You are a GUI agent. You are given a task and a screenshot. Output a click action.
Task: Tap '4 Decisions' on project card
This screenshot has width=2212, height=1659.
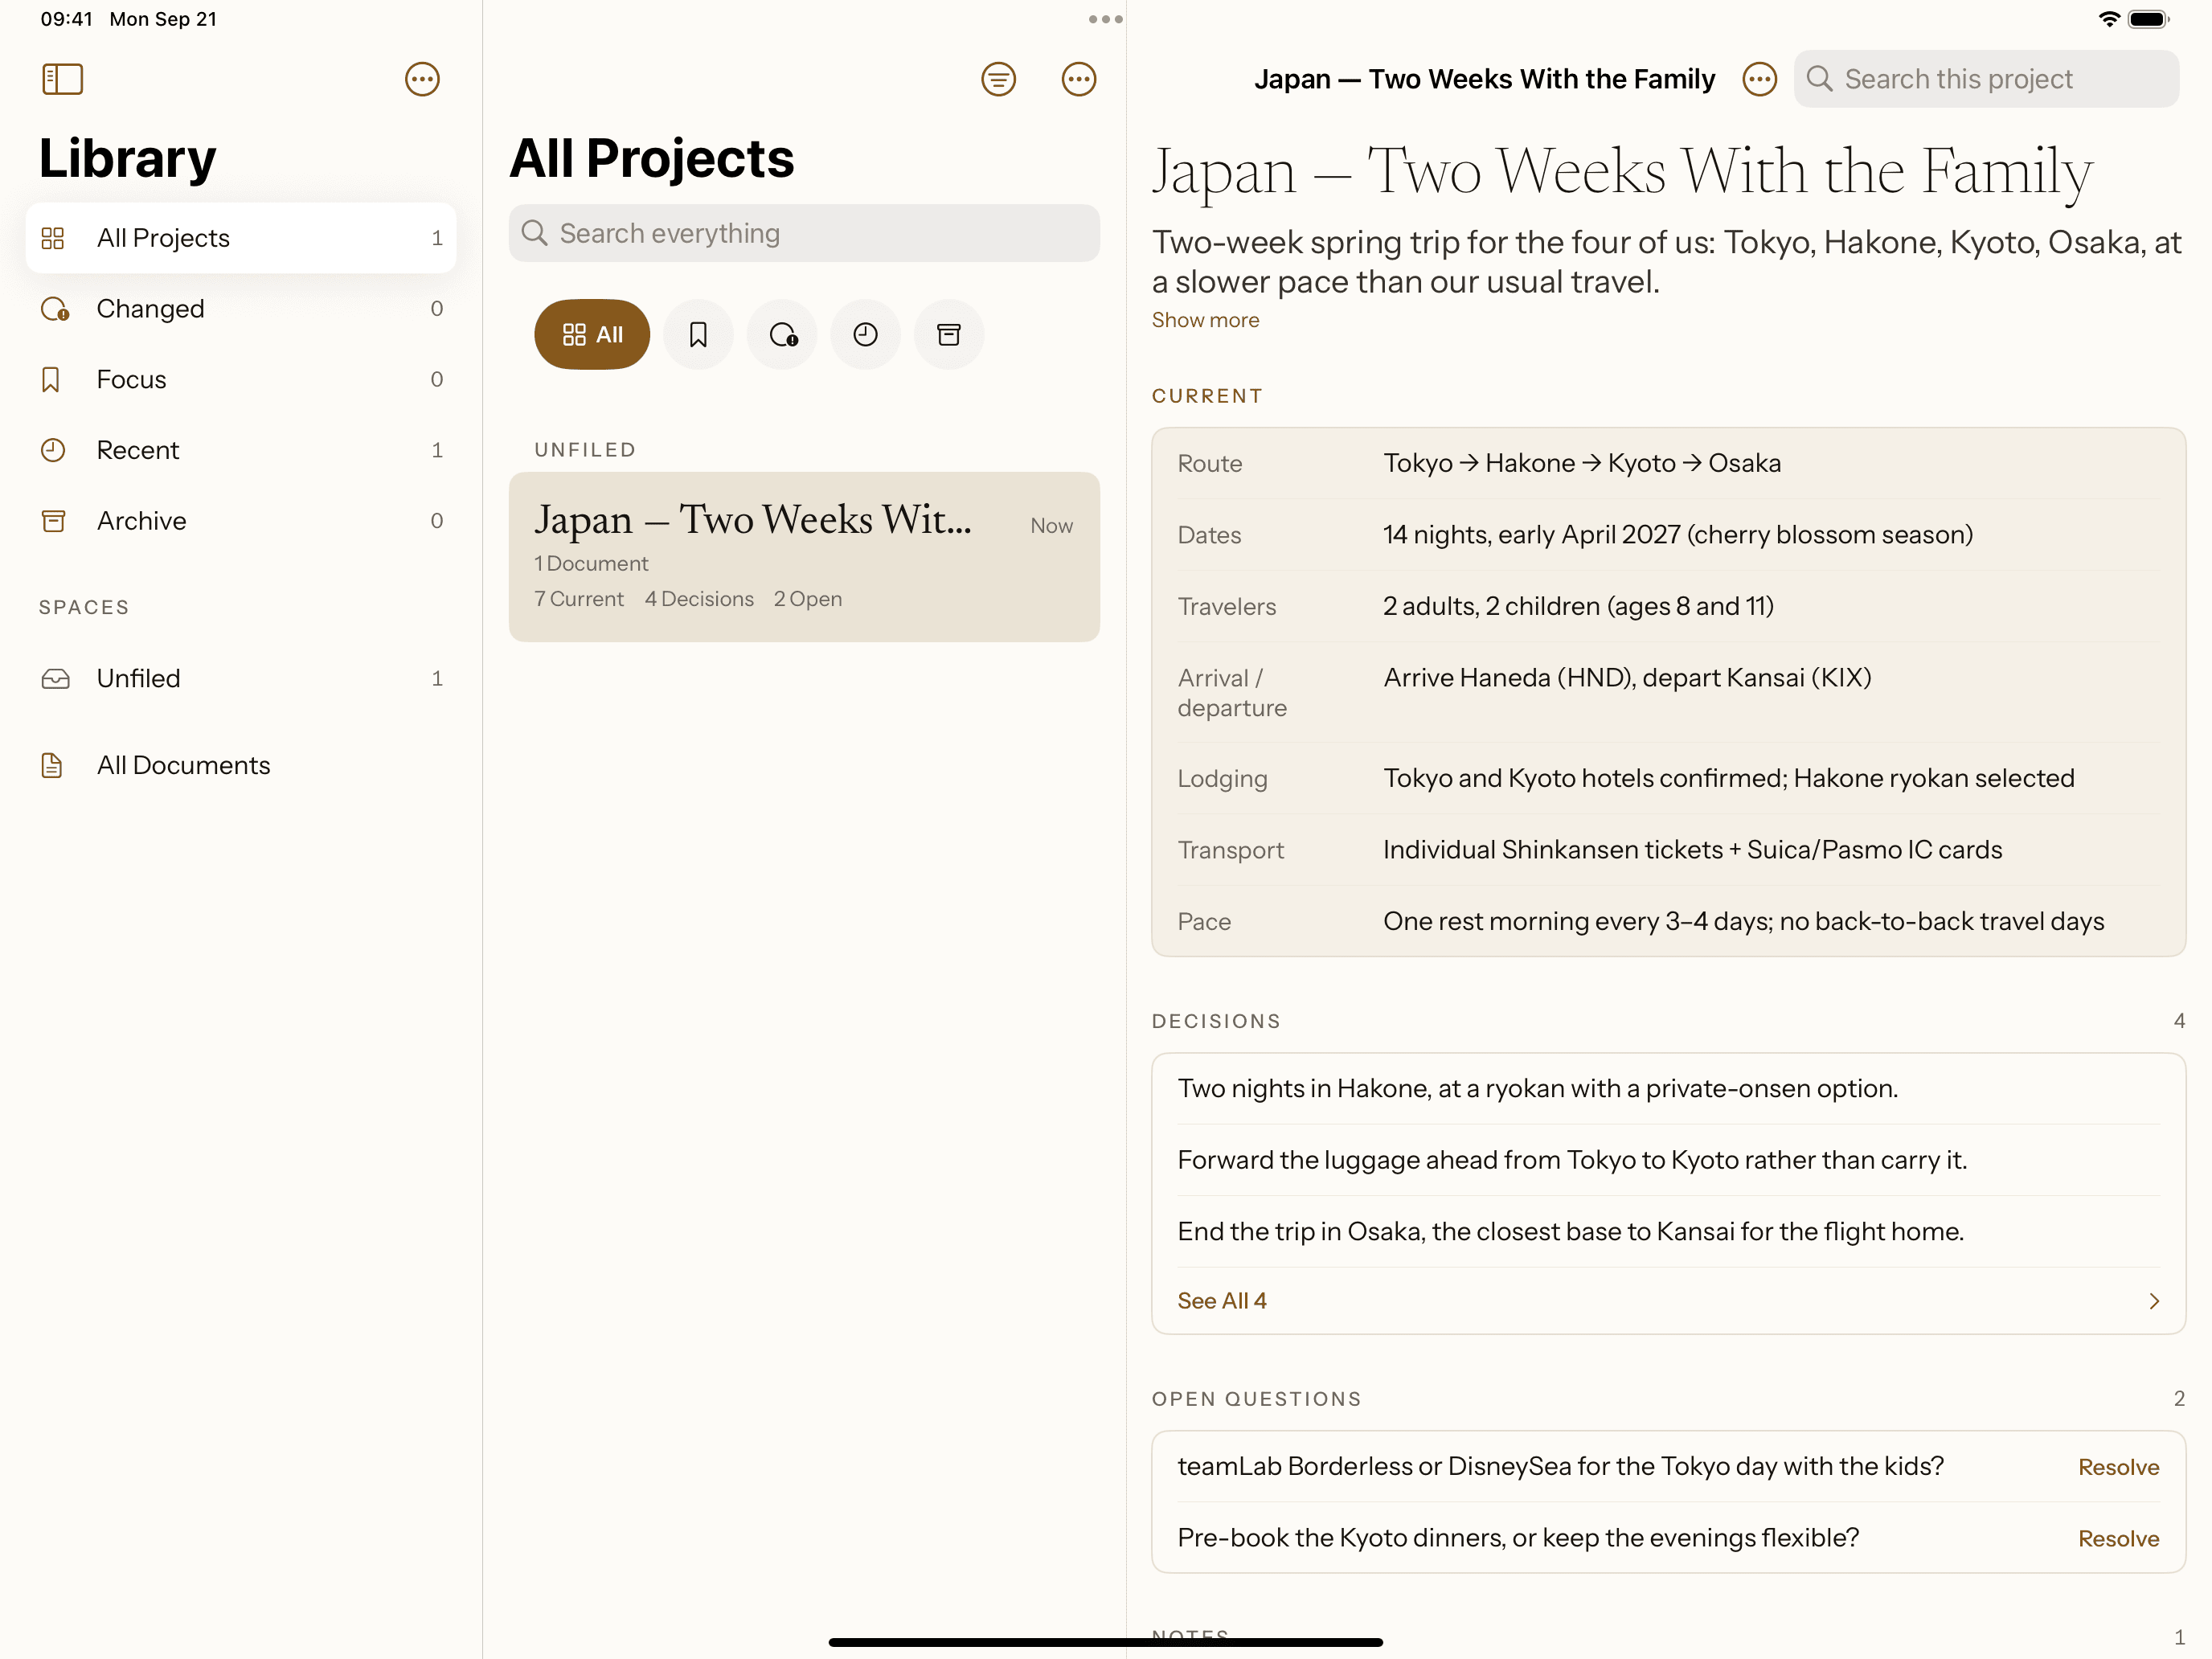[x=699, y=599]
